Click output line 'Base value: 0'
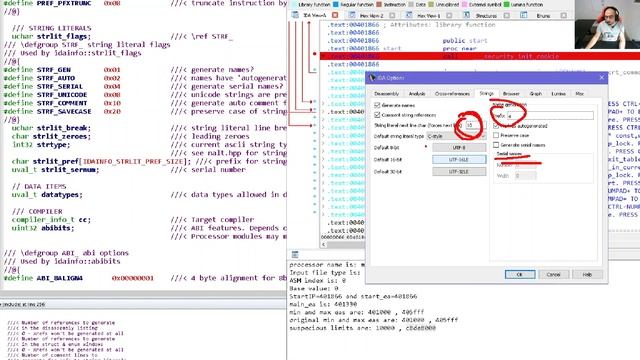 pos(313,288)
